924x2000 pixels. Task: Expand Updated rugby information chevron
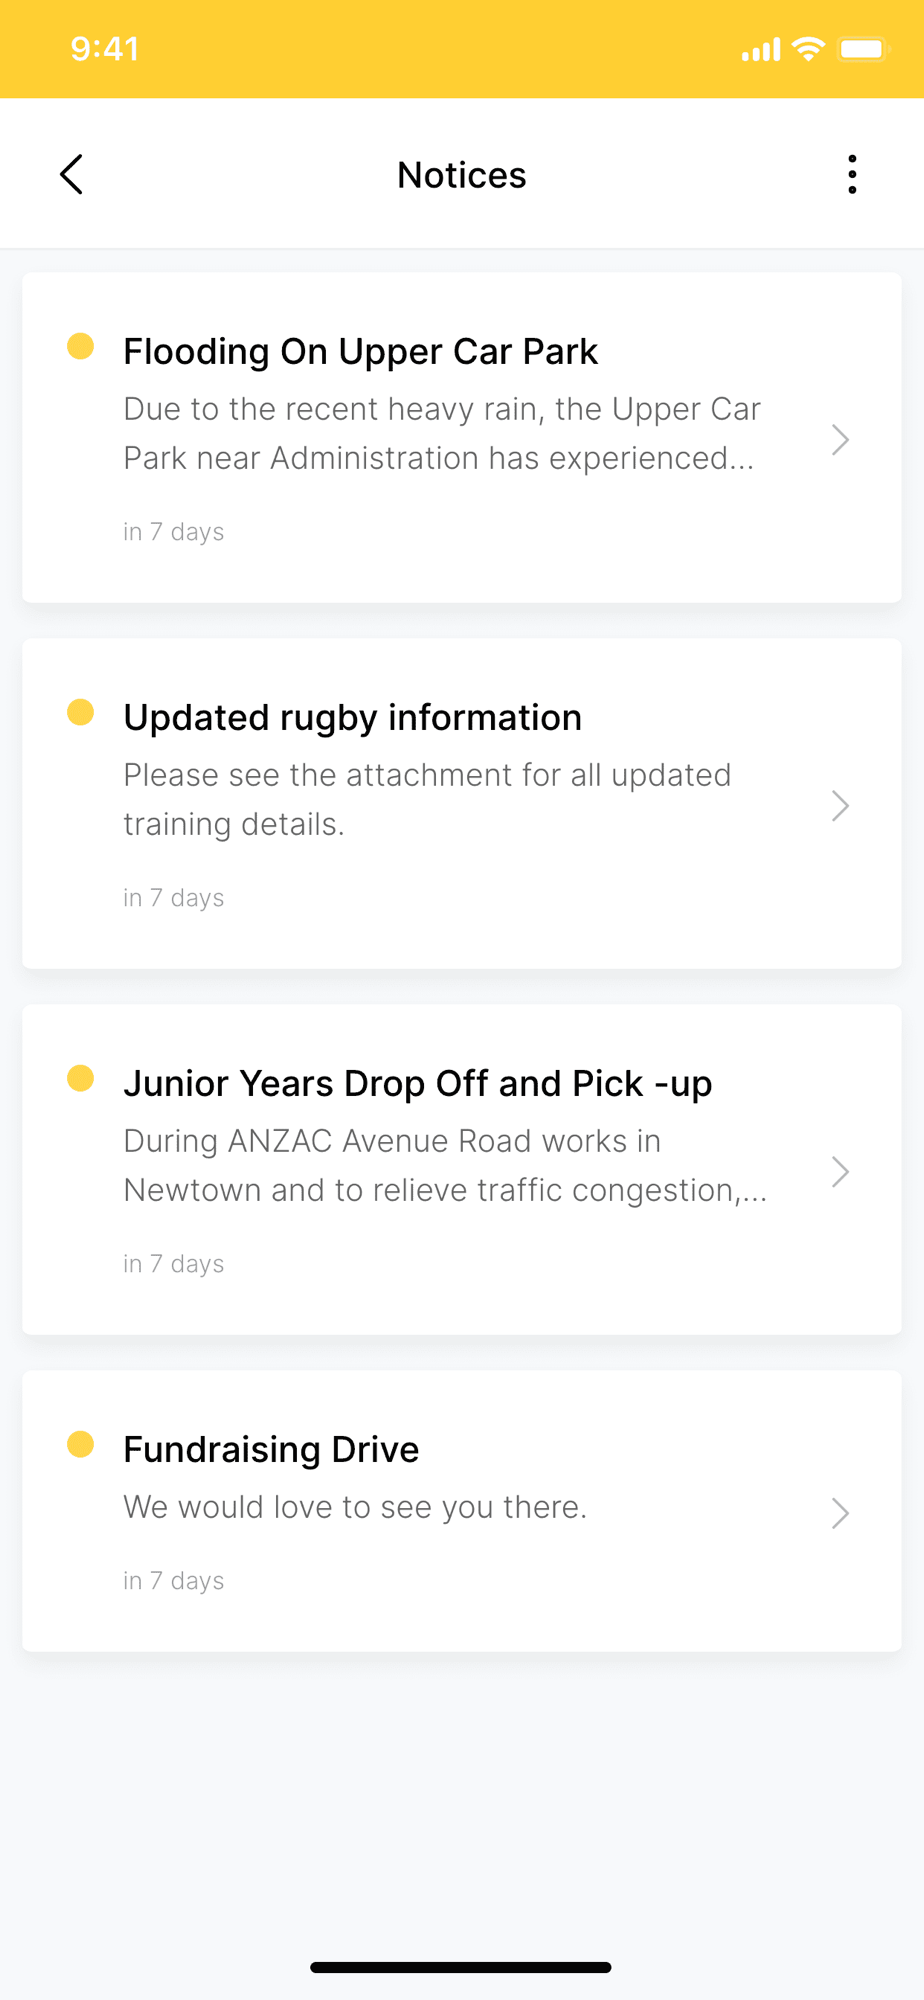840,806
